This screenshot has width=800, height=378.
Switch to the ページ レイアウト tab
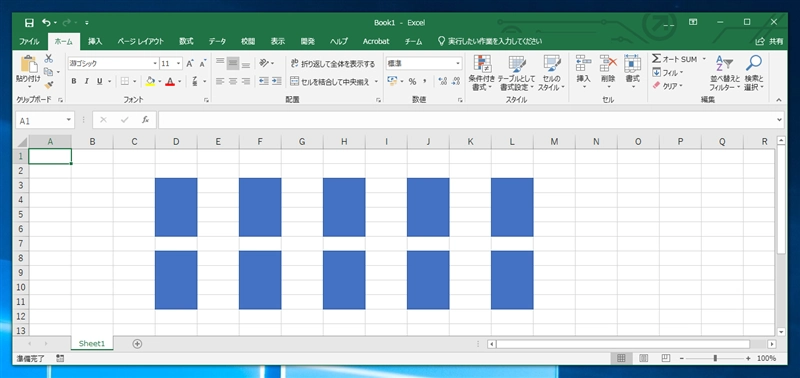click(140, 41)
